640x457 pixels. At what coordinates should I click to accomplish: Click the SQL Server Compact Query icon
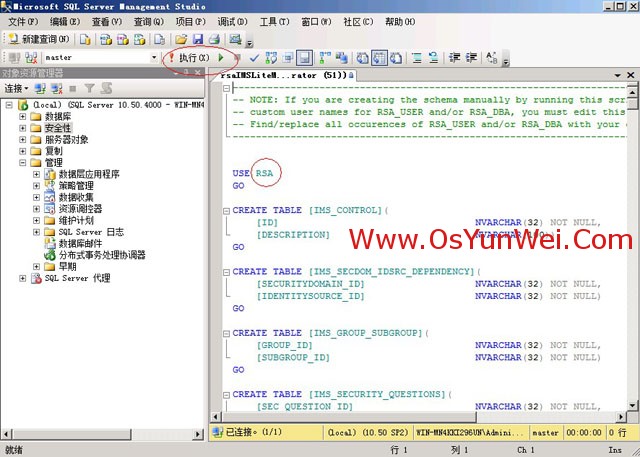pyautogui.click(x=160, y=39)
